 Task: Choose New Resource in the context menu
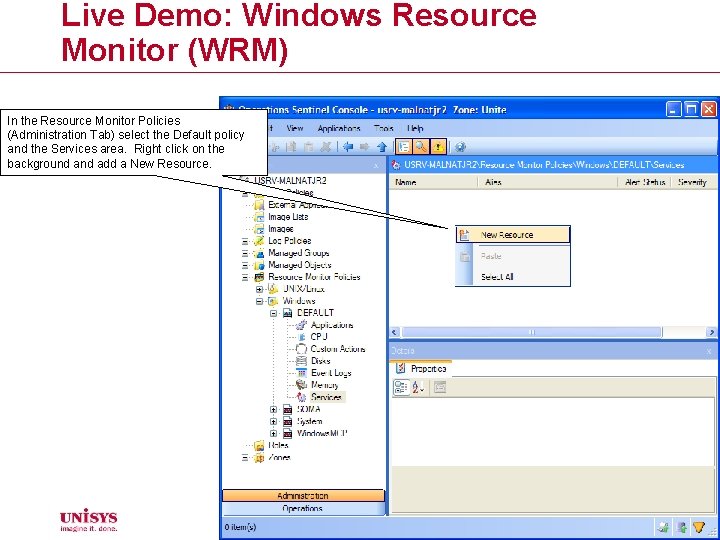coord(513,235)
